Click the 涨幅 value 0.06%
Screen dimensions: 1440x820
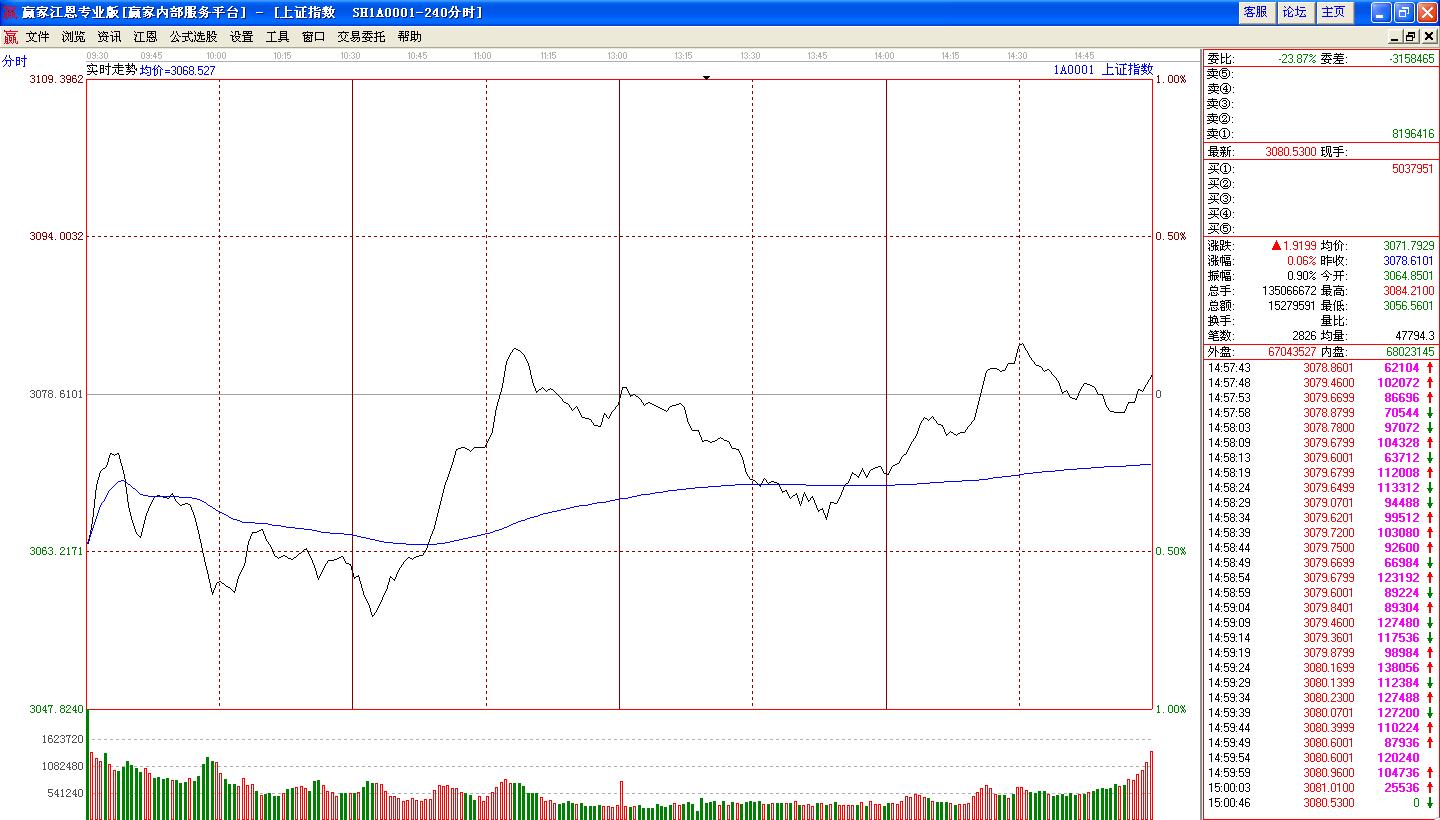(1302, 260)
